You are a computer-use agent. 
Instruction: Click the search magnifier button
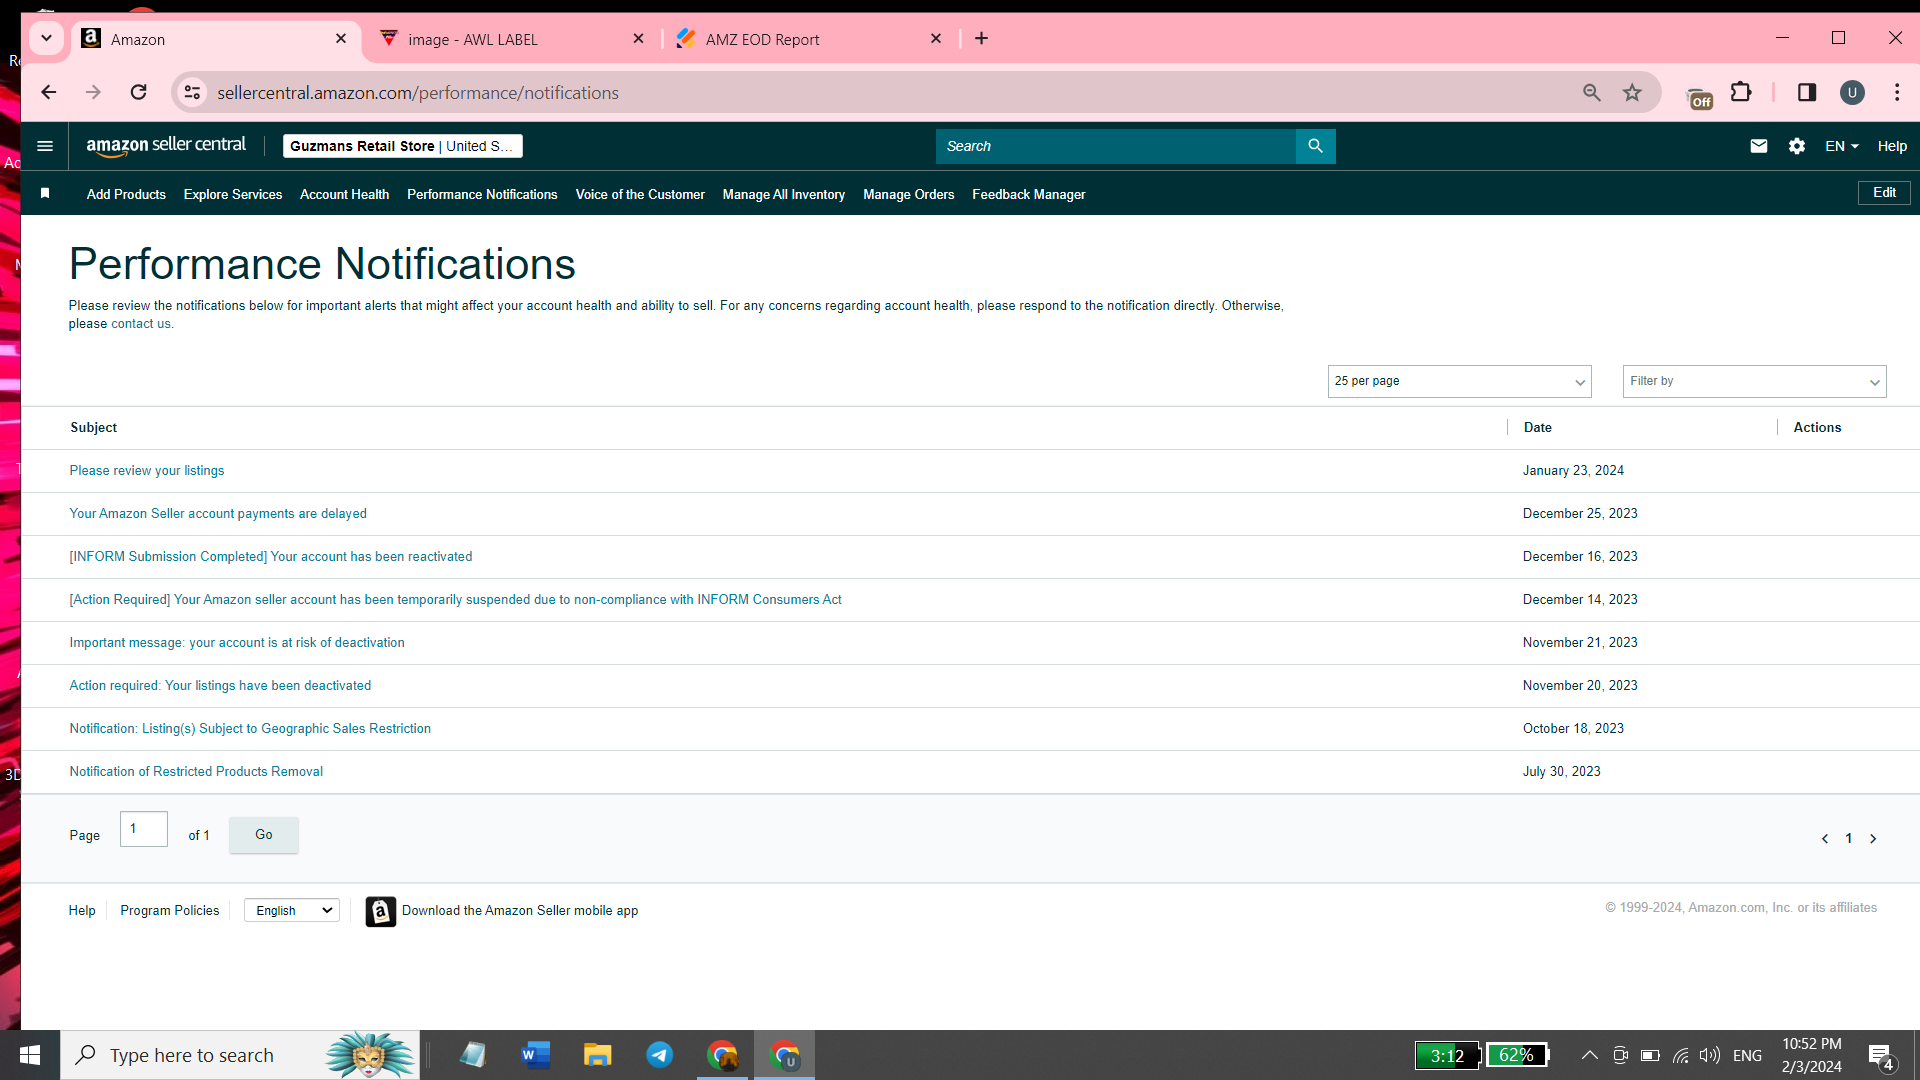(1315, 146)
